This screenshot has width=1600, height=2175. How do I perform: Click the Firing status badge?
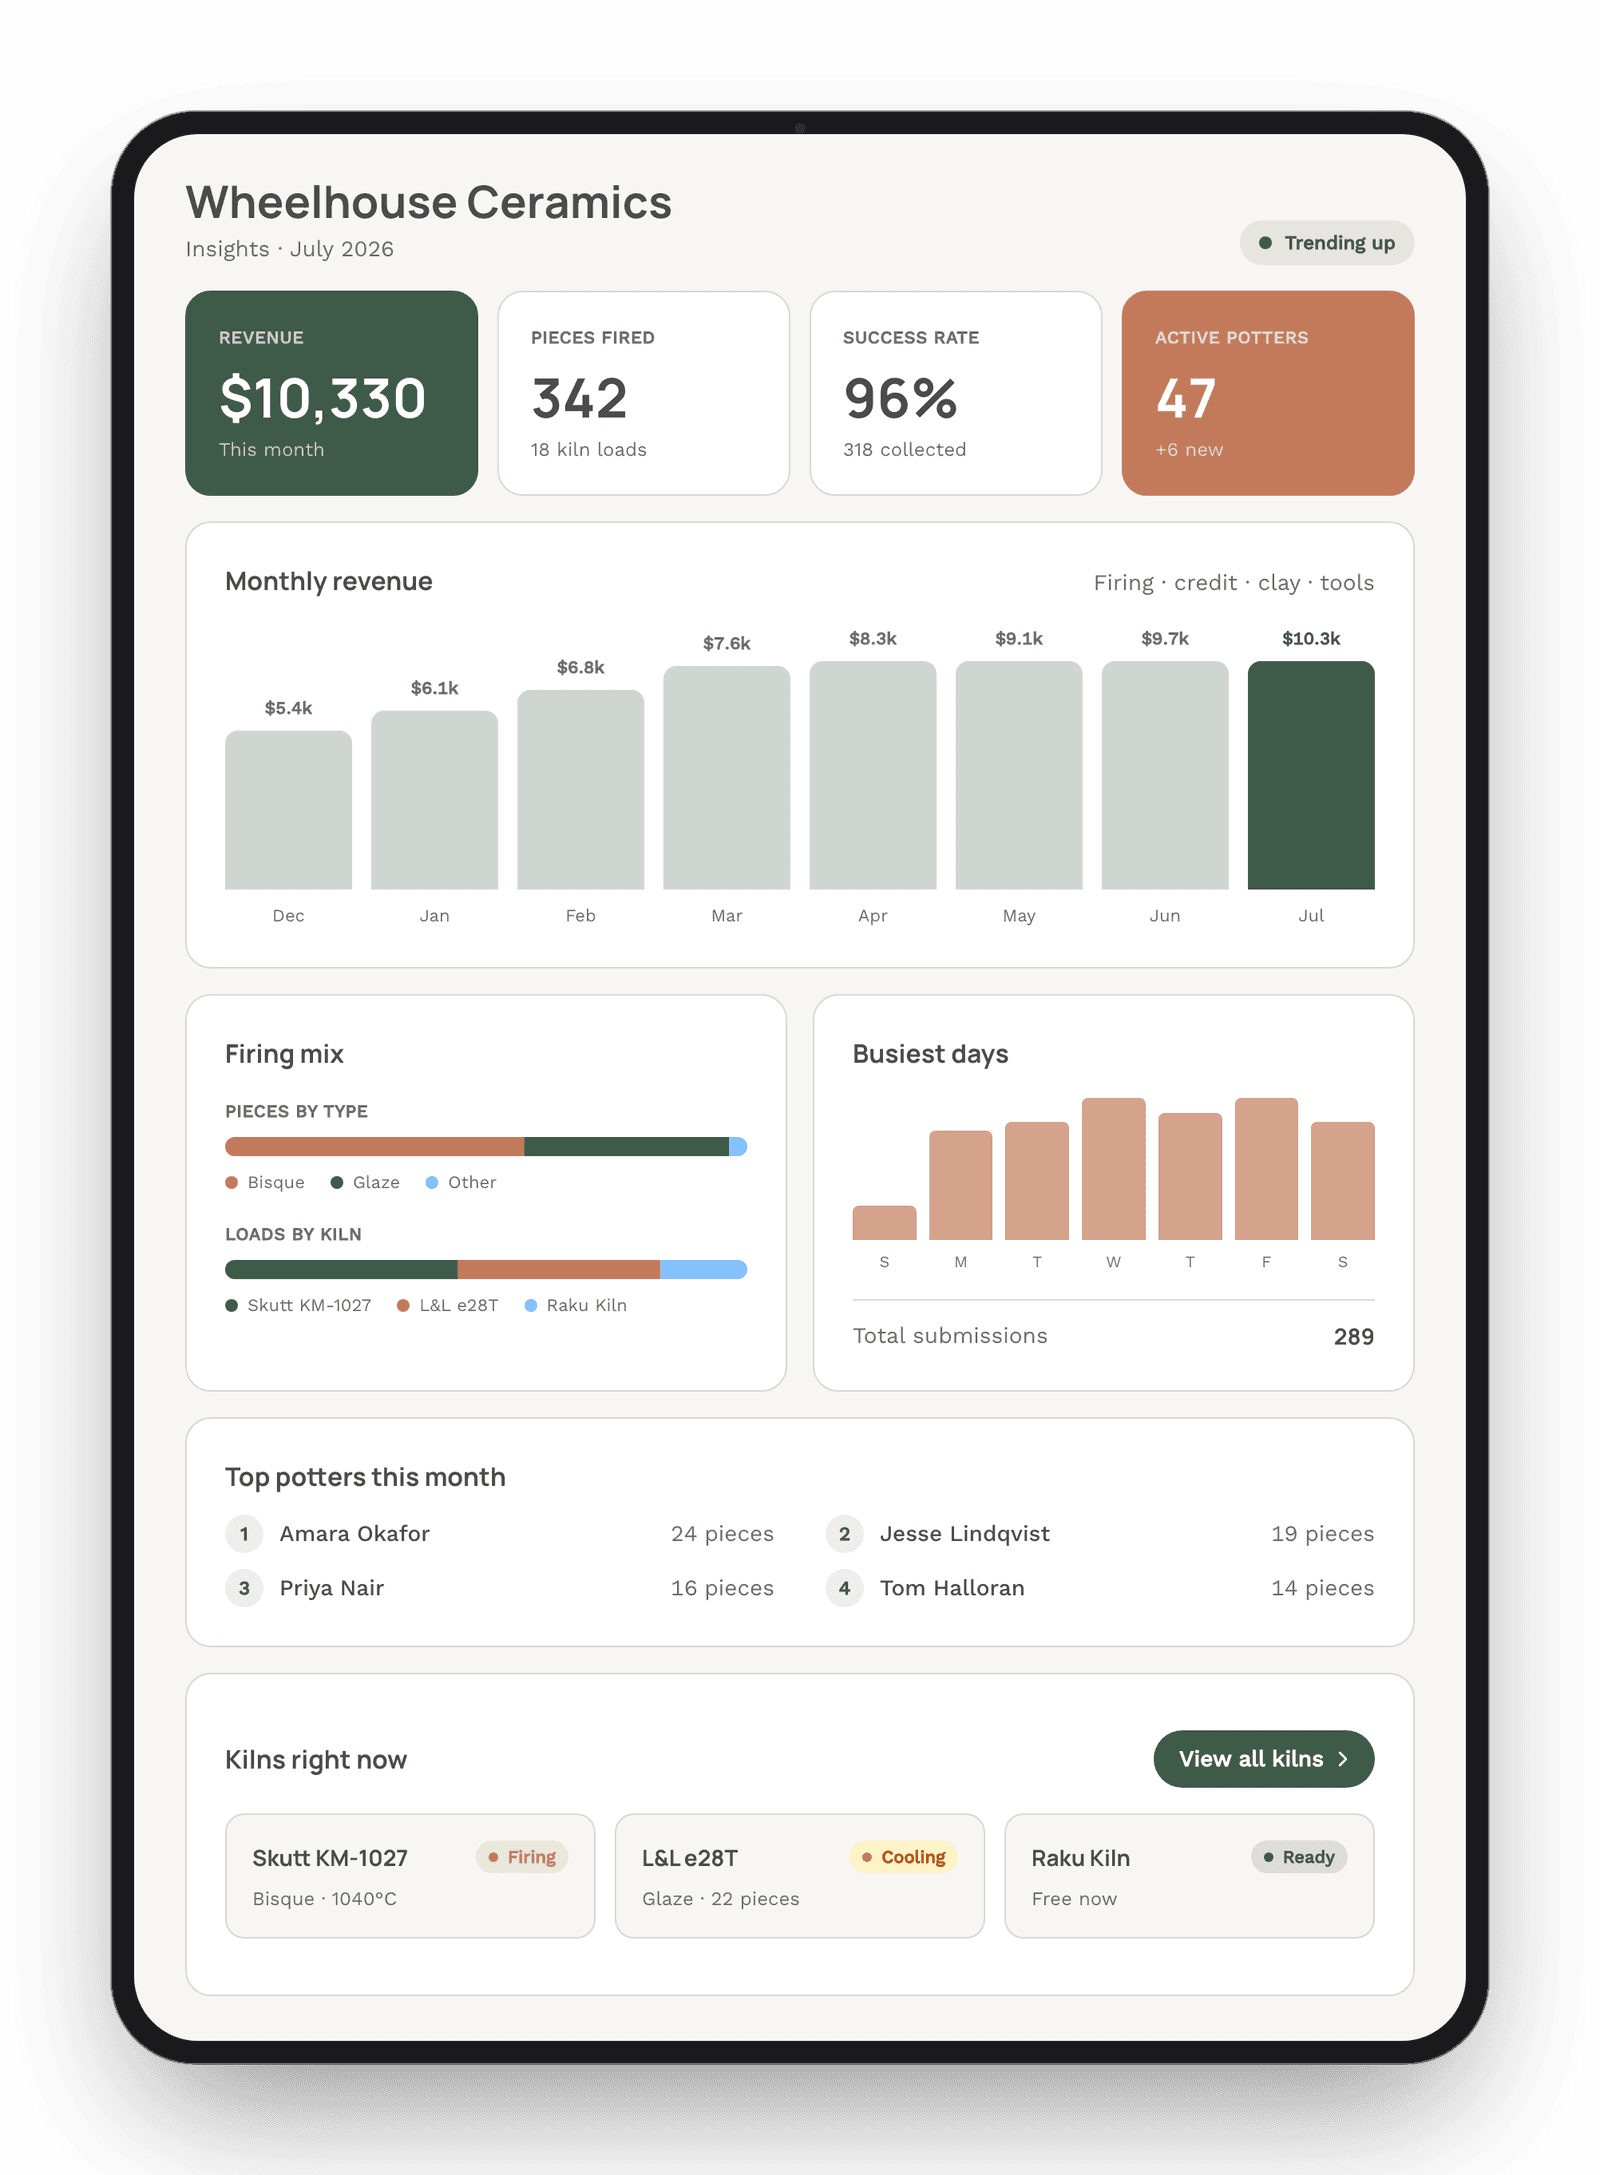pos(522,1857)
